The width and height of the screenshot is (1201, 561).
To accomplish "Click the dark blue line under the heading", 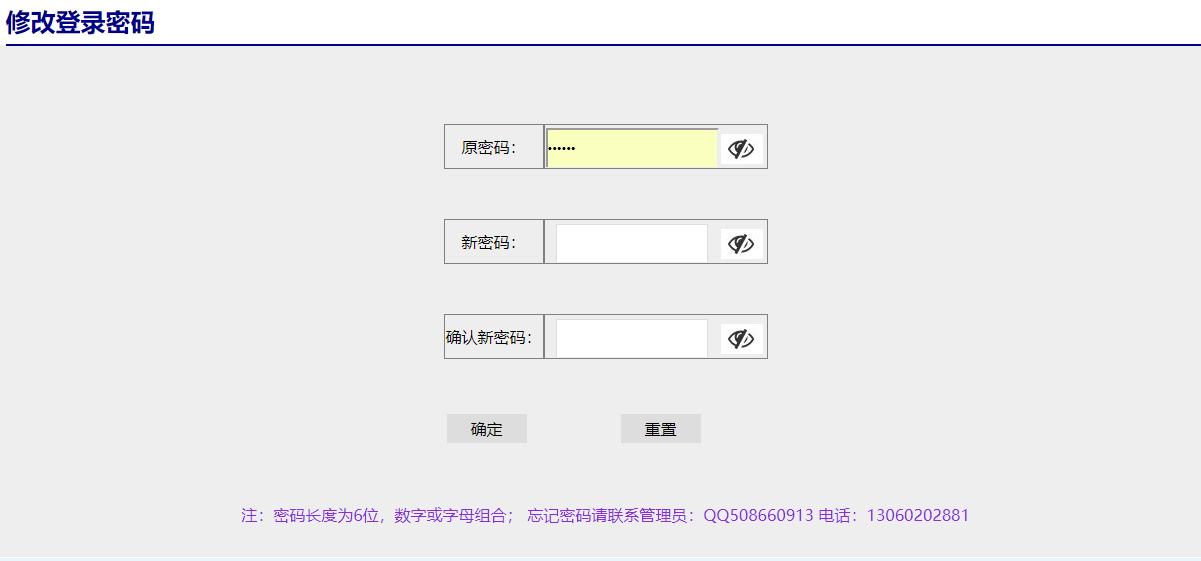I will (x=600, y=45).
